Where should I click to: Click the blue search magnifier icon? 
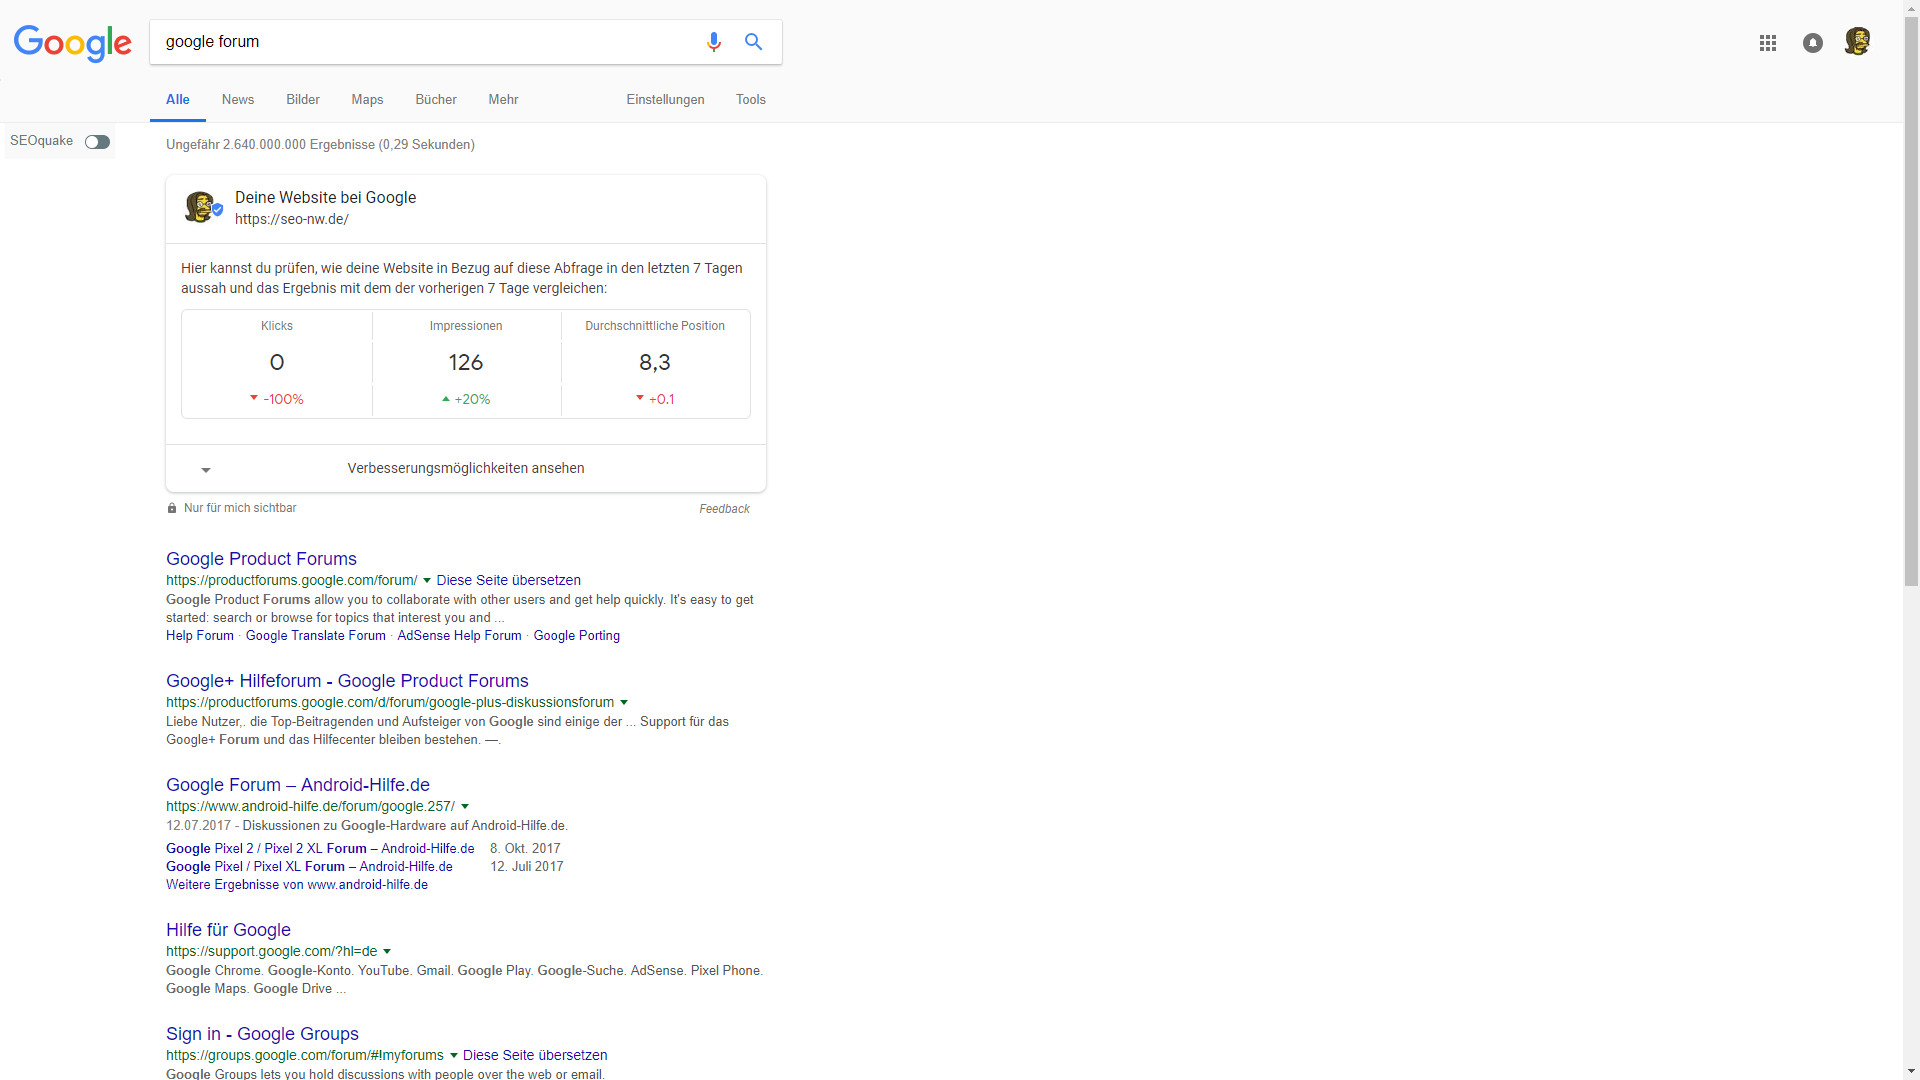coord(754,42)
